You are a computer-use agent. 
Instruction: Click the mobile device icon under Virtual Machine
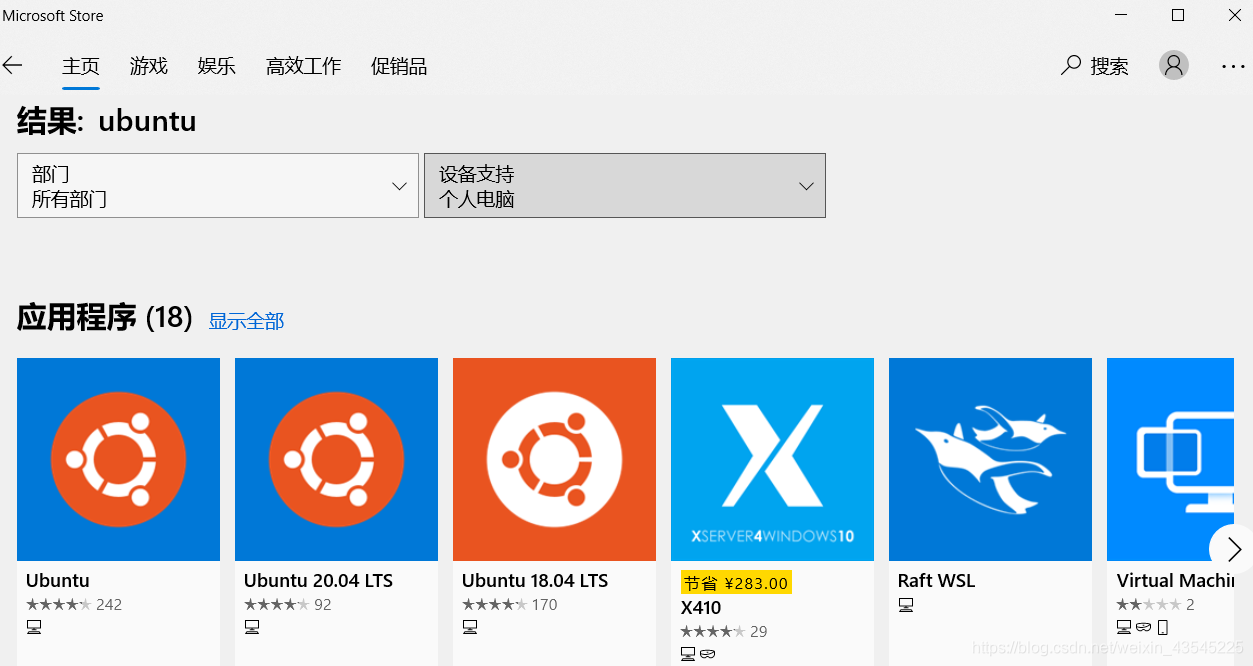[x=1162, y=628]
